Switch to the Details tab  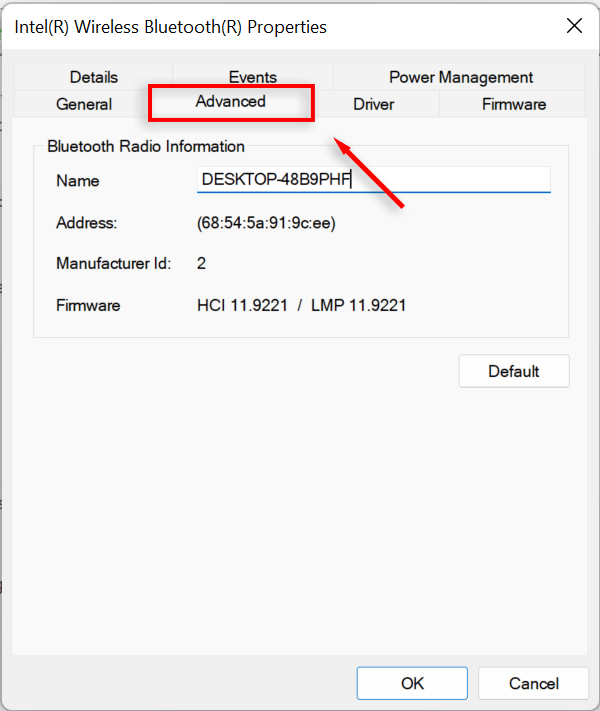(94, 77)
